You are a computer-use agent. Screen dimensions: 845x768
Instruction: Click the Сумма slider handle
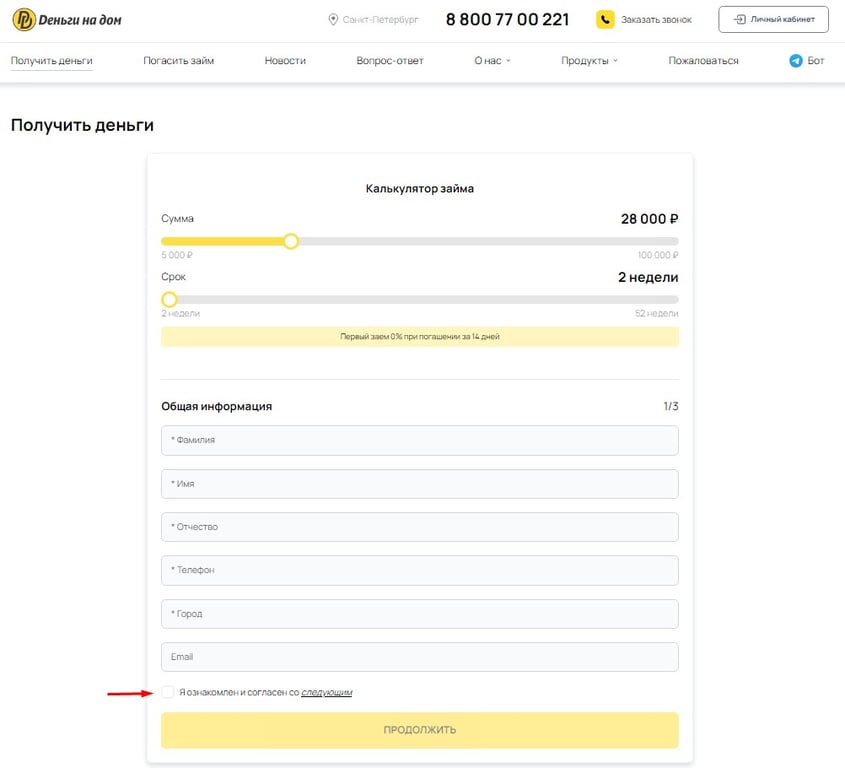pyautogui.click(x=291, y=241)
